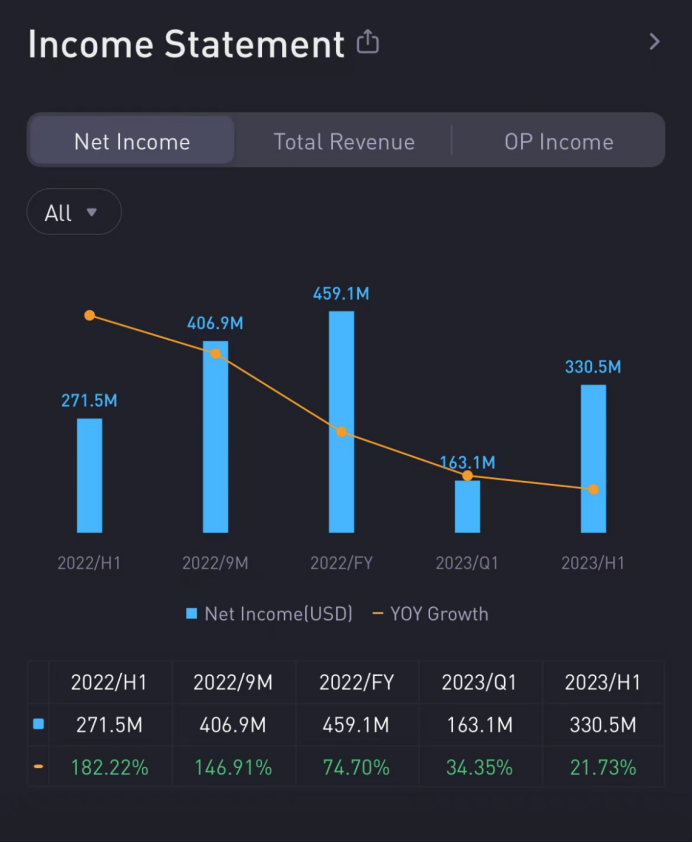Click the YOY growth point for 2022/H1
This screenshot has width=692, height=843.
(90, 315)
